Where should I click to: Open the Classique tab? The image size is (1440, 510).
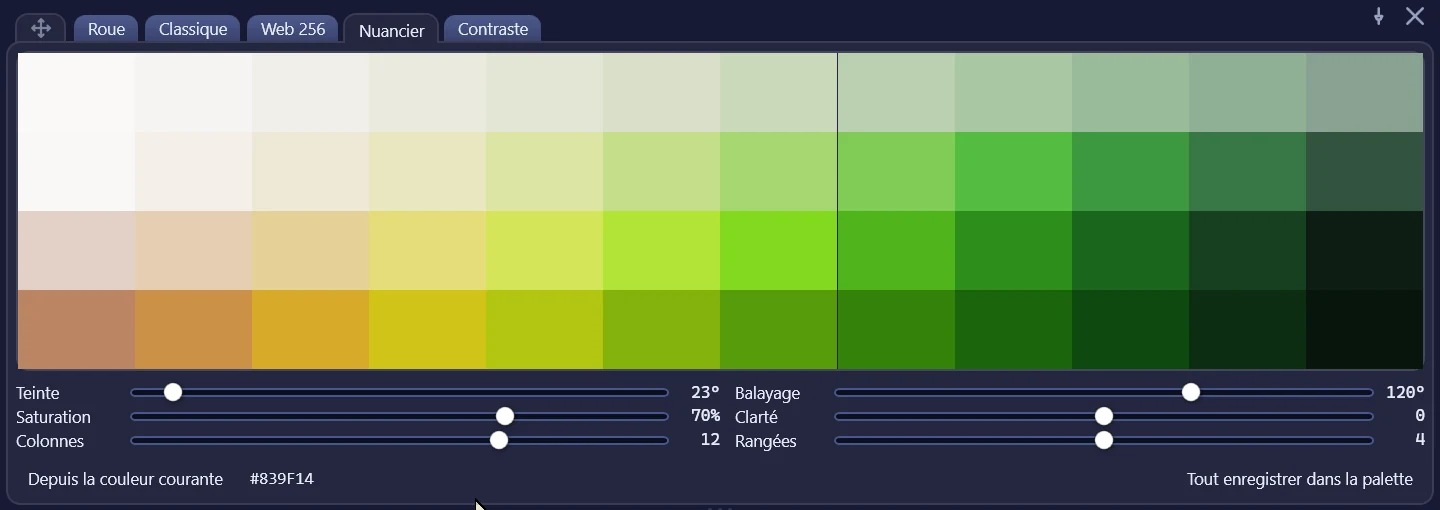pyautogui.click(x=193, y=29)
